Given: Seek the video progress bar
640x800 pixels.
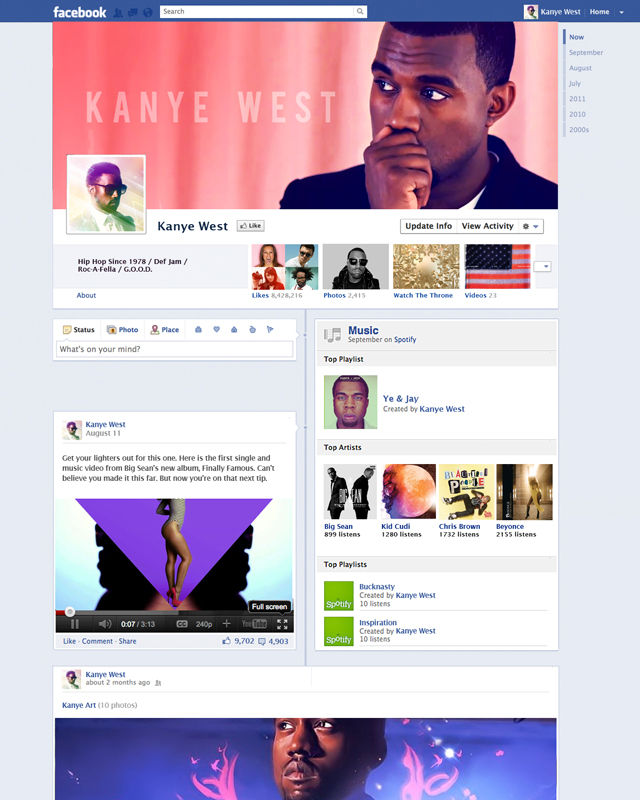Looking at the screenshot, I should 175,612.
